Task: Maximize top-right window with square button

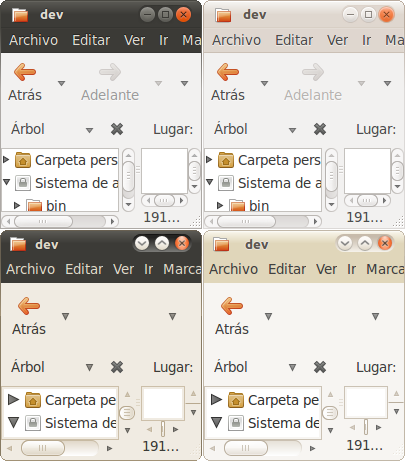Action: click(x=368, y=15)
